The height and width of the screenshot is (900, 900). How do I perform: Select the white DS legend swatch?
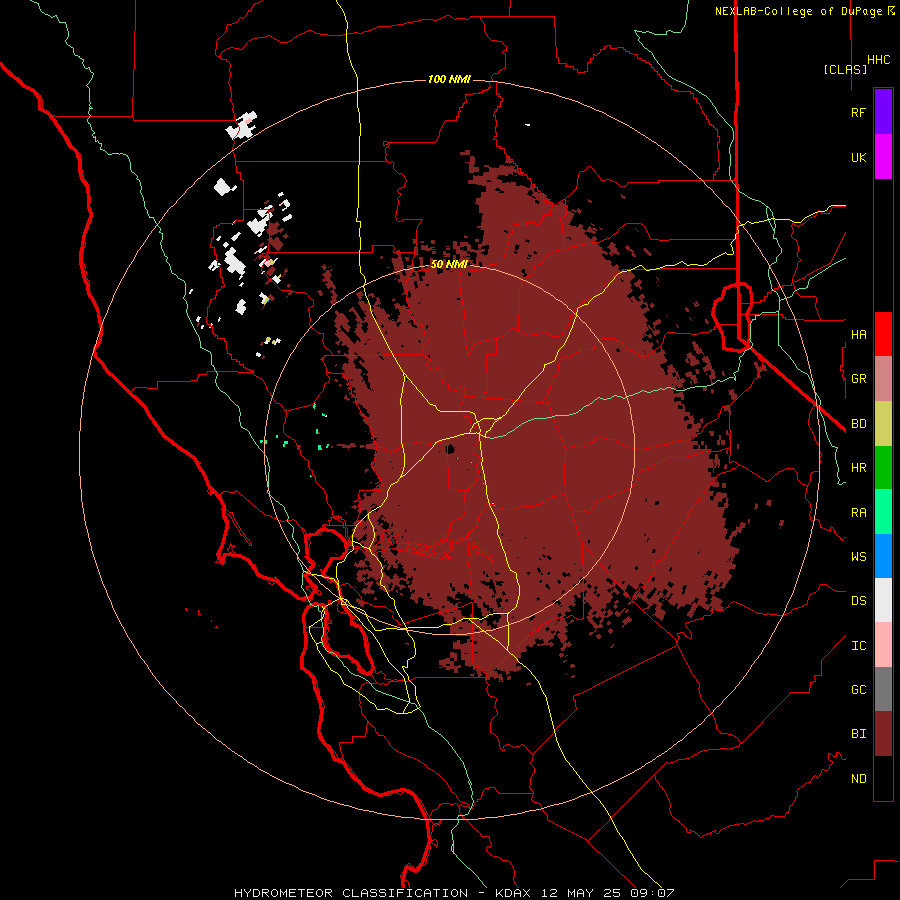click(x=883, y=600)
